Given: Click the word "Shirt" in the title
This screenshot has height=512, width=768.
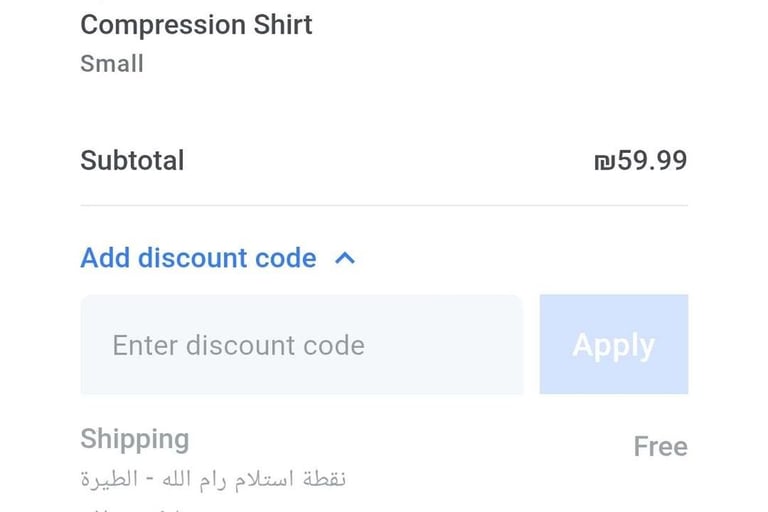Looking at the screenshot, I should click(x=282, y=24).
